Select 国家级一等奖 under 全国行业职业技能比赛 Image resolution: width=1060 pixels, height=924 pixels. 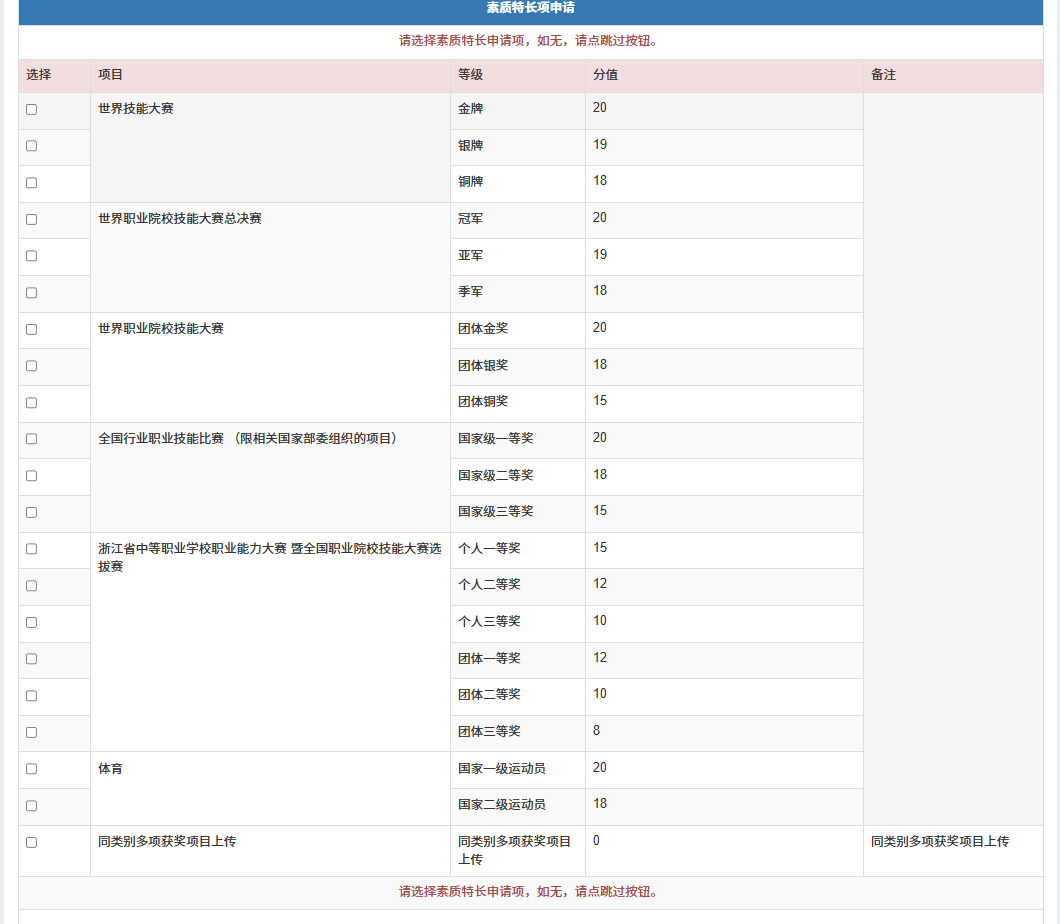(x=30, y=440)
